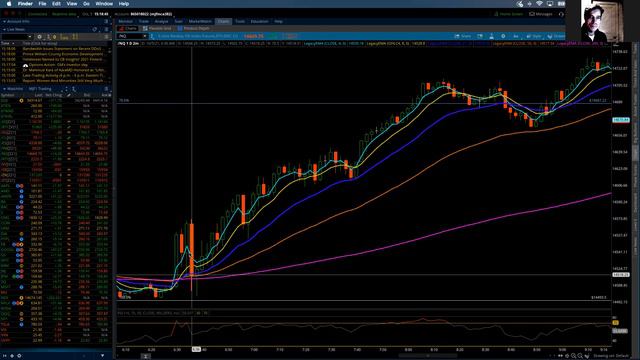Open the Live News gadget menu icon

click(x=107, y=29)
